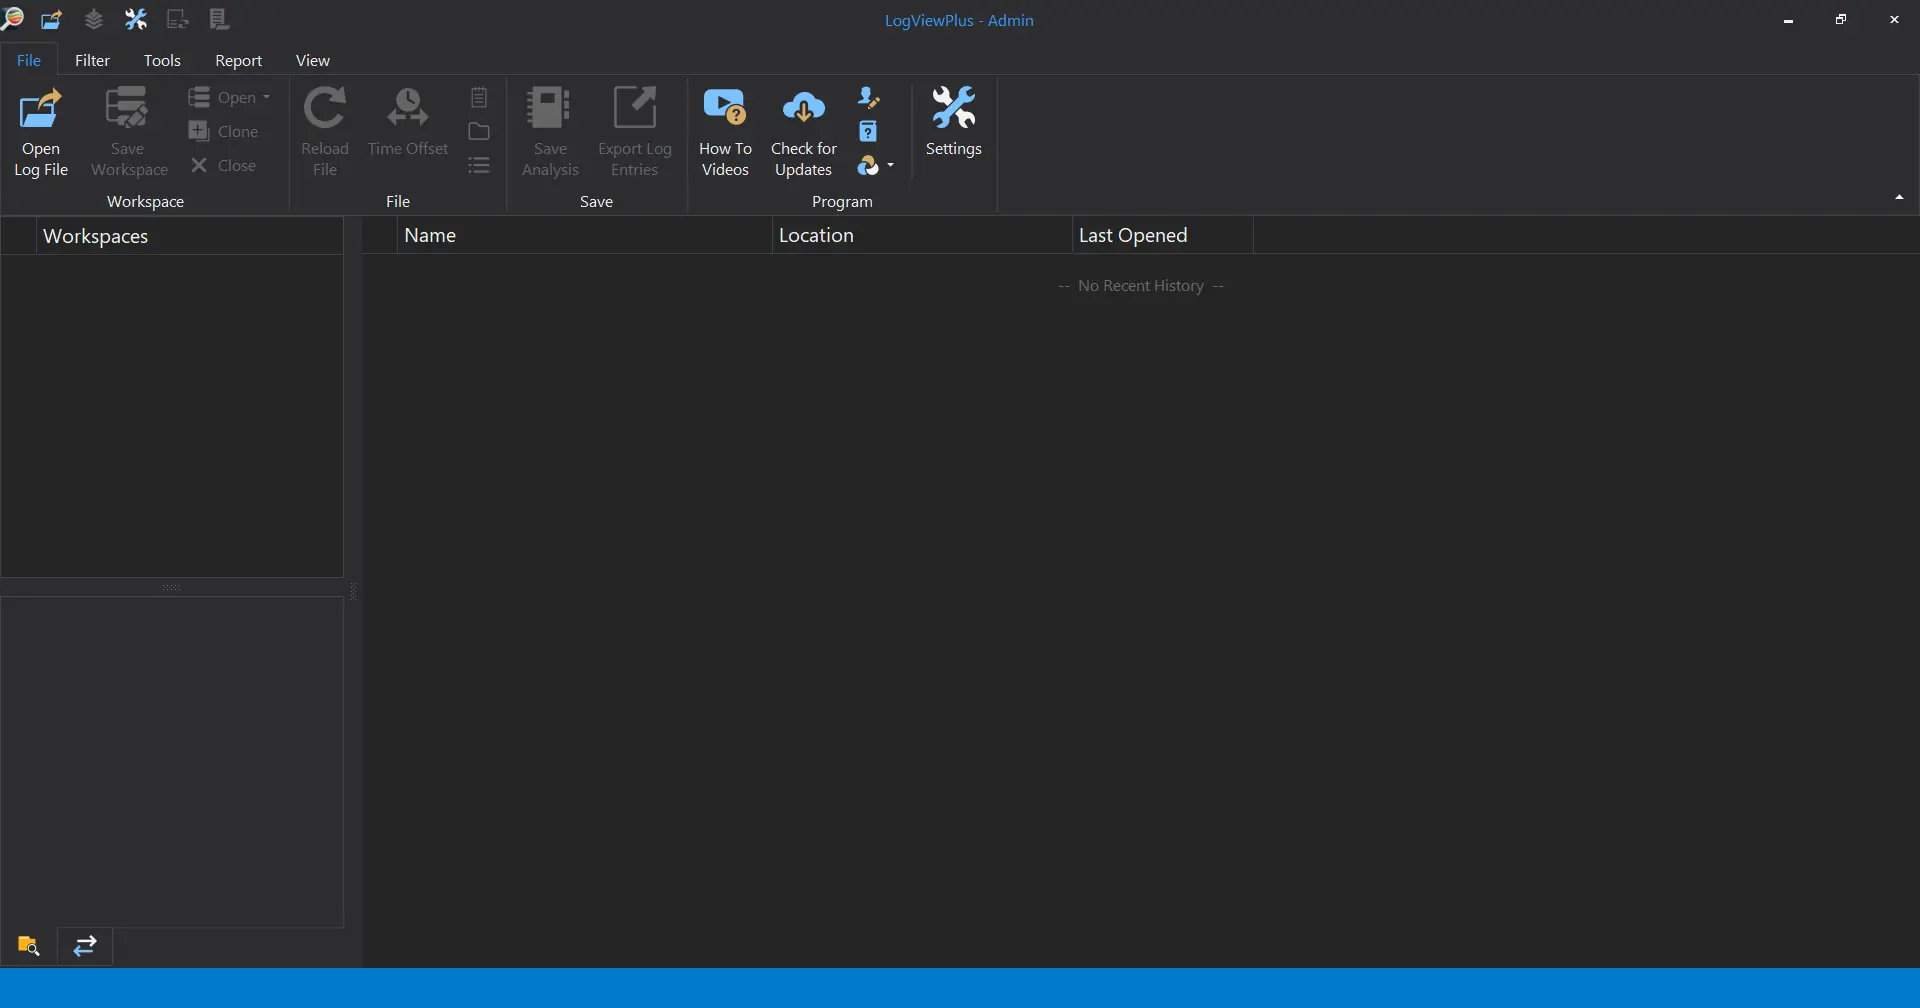Click the colored circles icon in Program group
The image size is (1920, 1008).
click(868, 165)
